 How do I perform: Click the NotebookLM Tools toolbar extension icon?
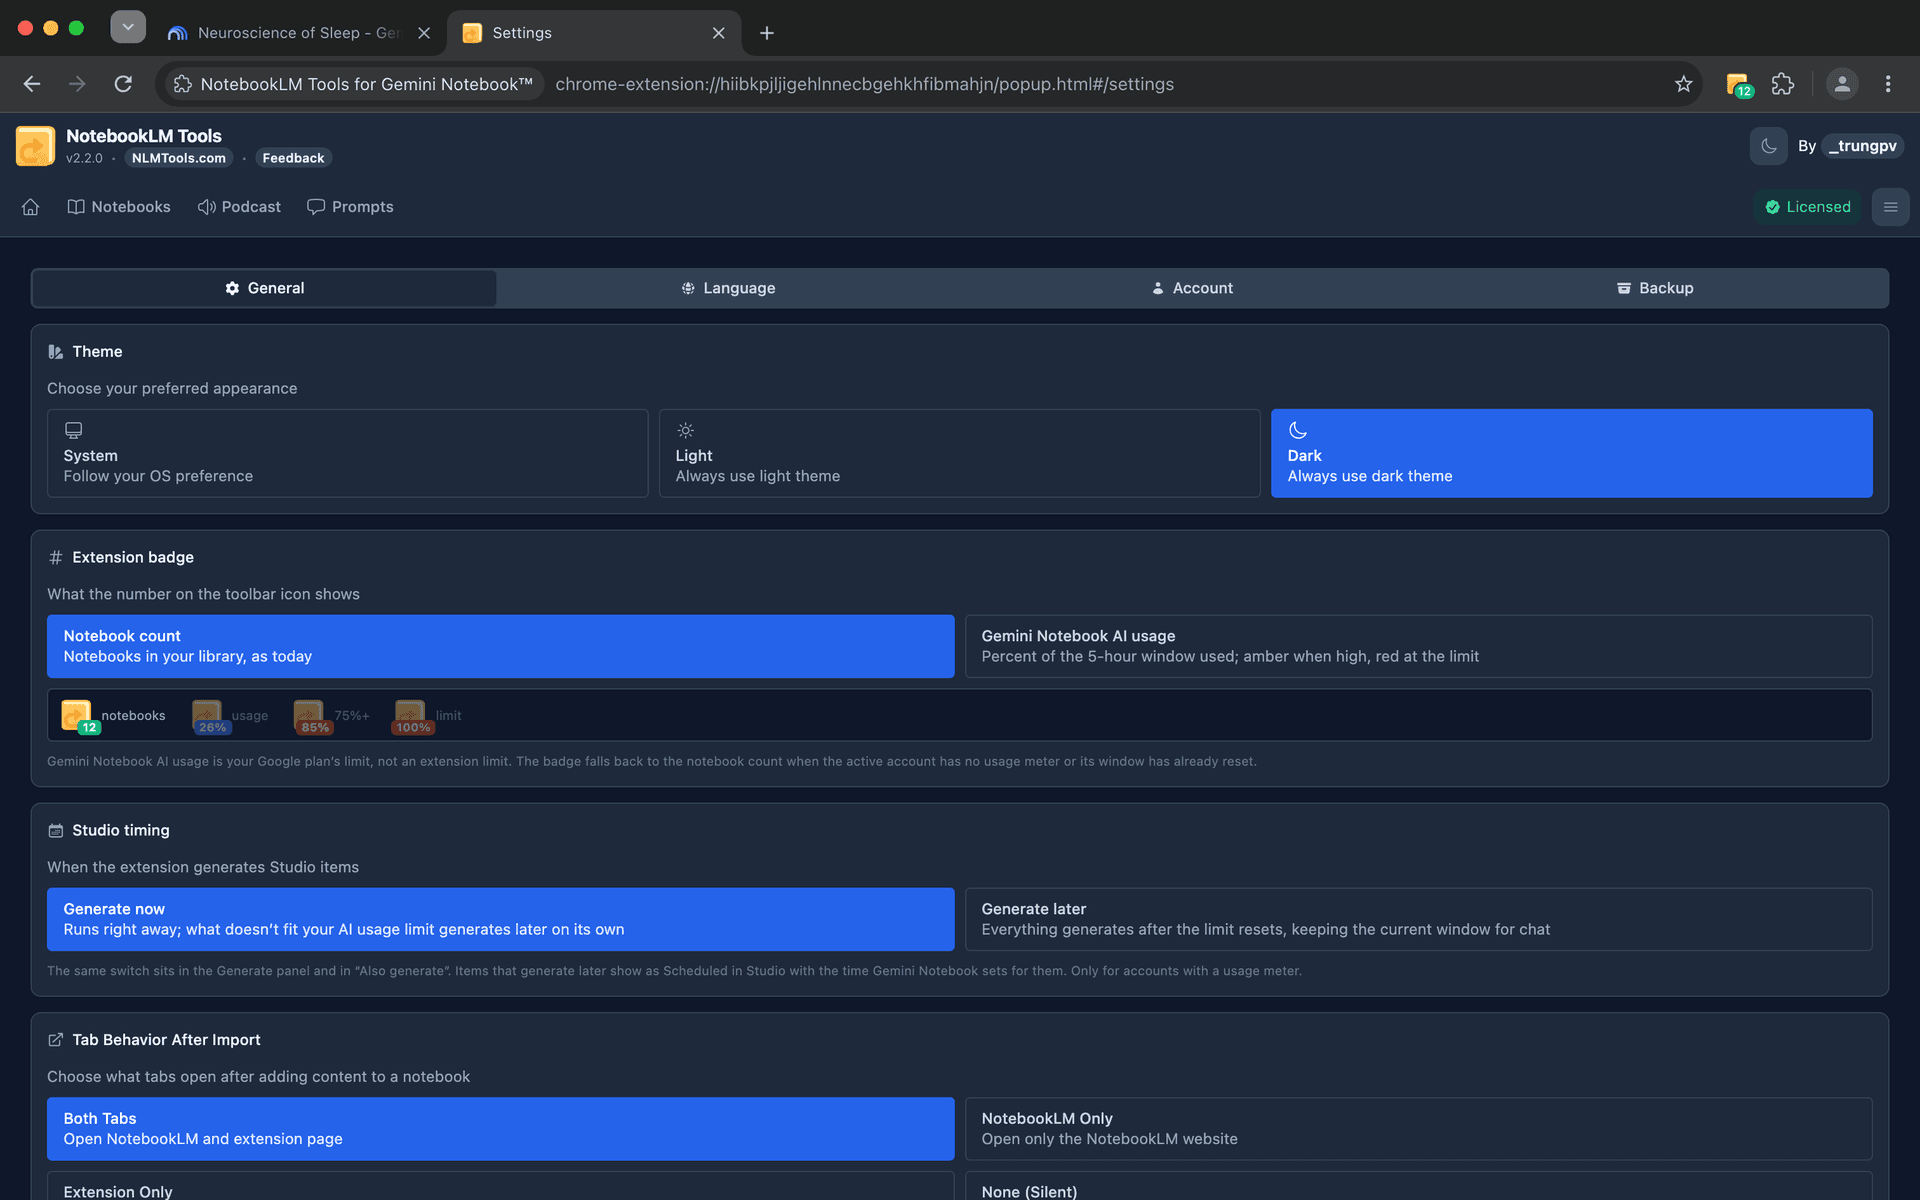tap(1738, 85)
